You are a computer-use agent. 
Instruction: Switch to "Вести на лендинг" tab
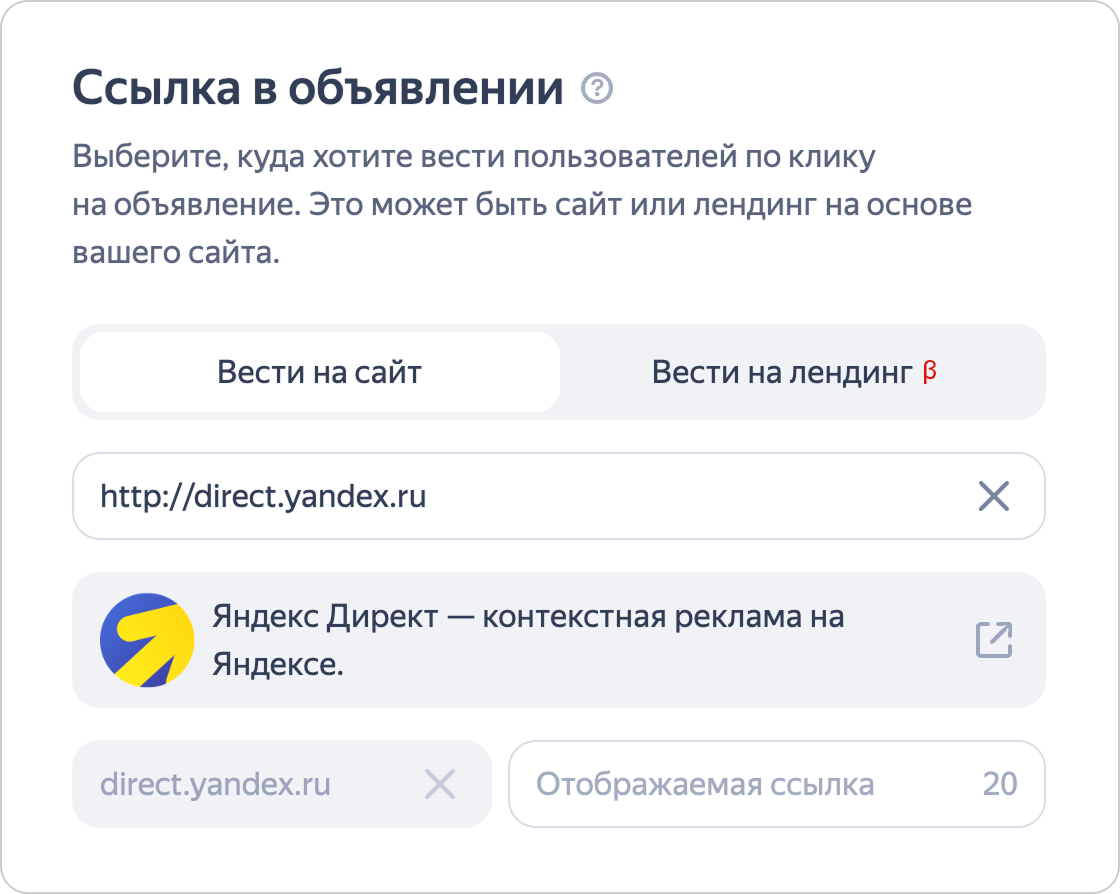(x=782, y=373)
